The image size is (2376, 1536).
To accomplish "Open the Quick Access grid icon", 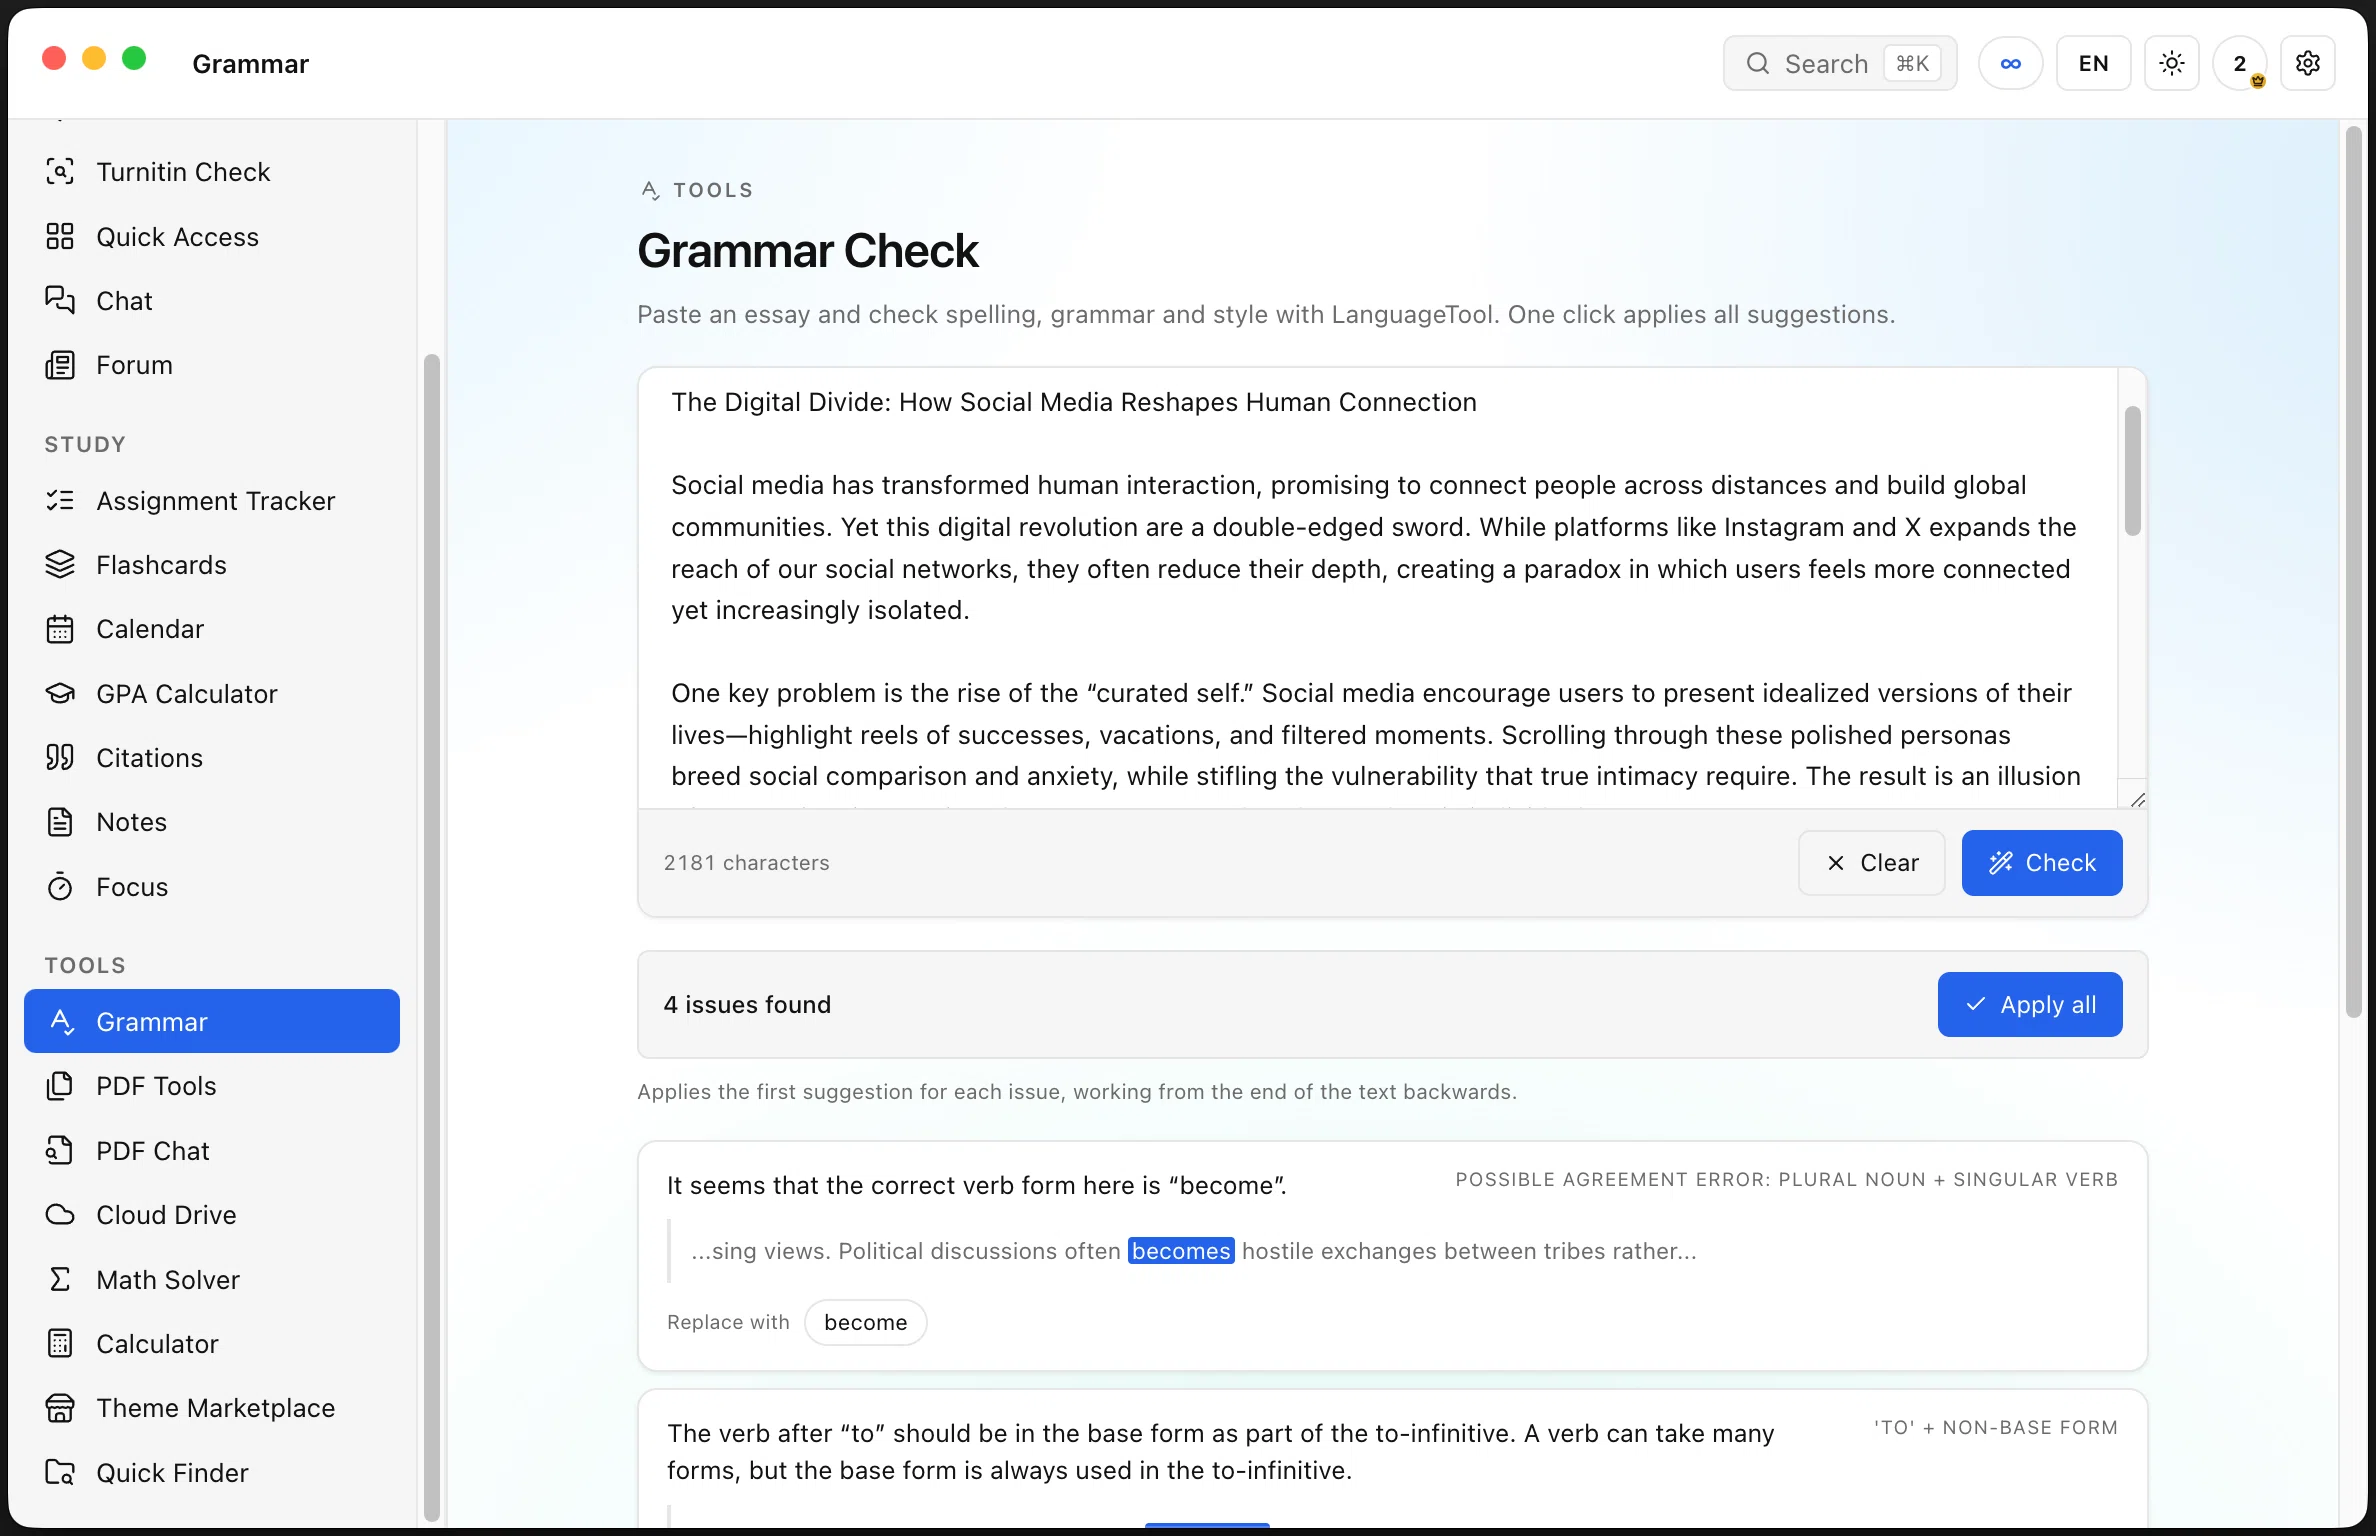I will (x=60, y=236).
